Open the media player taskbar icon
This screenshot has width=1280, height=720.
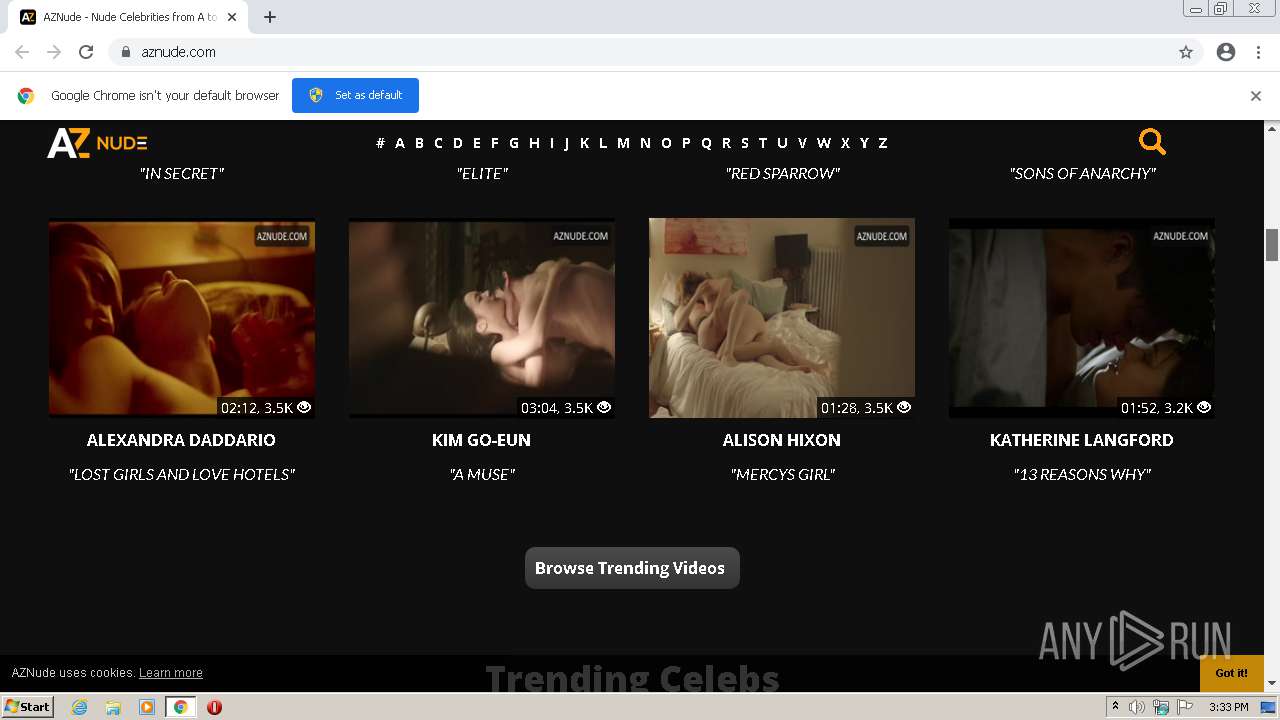coord(147,707)
